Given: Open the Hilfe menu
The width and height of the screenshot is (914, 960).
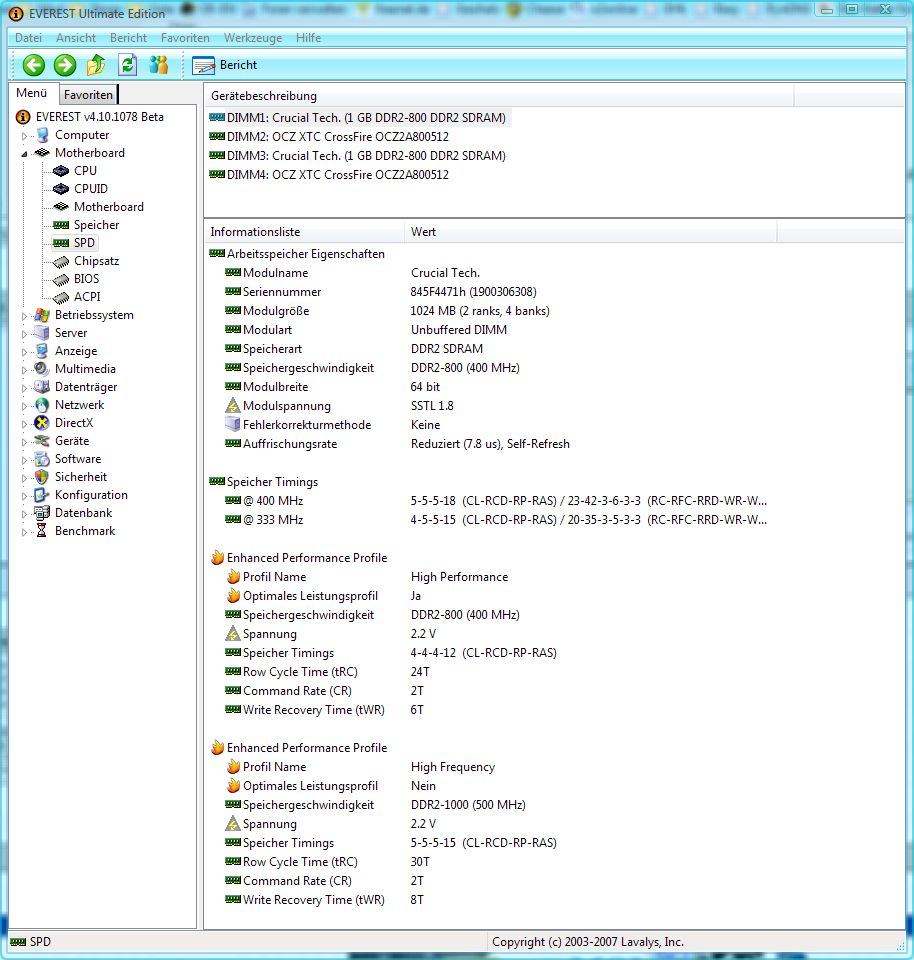Looking at the screenshot, I should pos(308,38).
